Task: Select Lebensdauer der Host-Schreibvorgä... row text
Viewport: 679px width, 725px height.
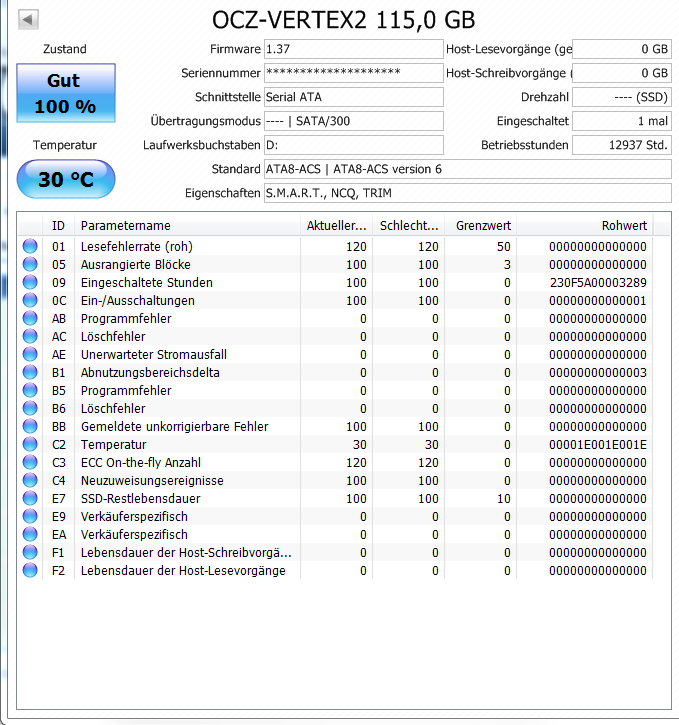Action: tap(186, 553)
